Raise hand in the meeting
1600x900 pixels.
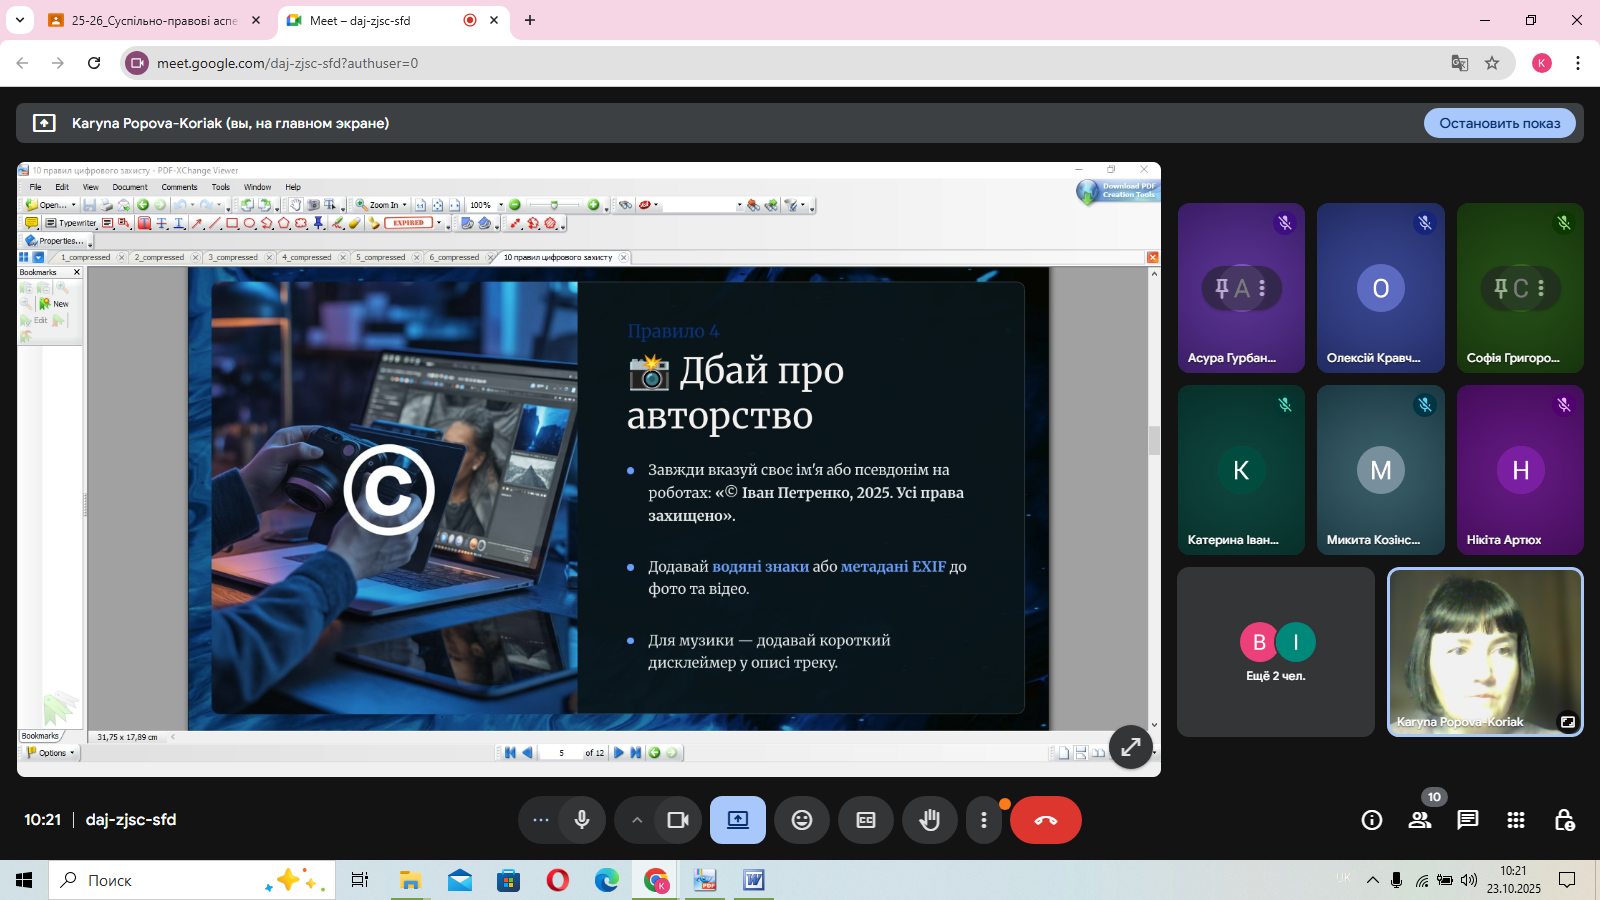[930, 820]
